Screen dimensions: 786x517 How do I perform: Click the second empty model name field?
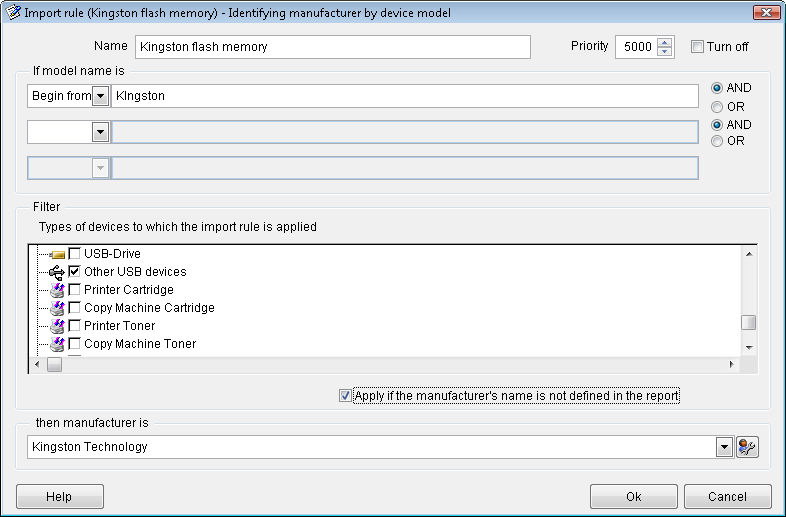[405, 132]
